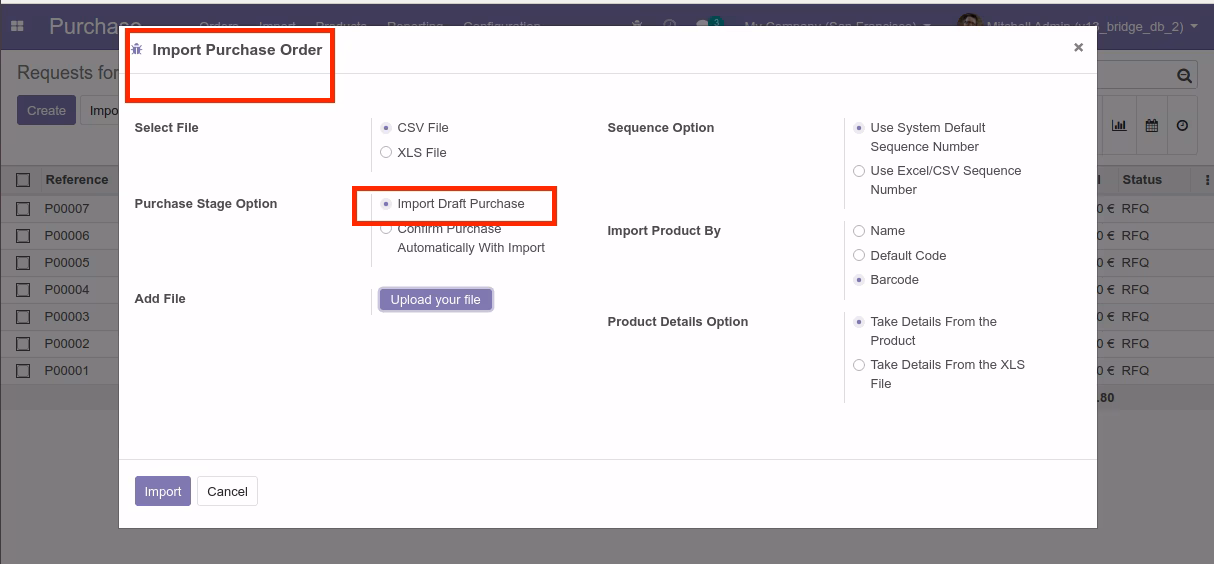Click Mitchell Admin user avatar
The width and height of the screenshot is (1214, 564).
[x=968, y=26]
